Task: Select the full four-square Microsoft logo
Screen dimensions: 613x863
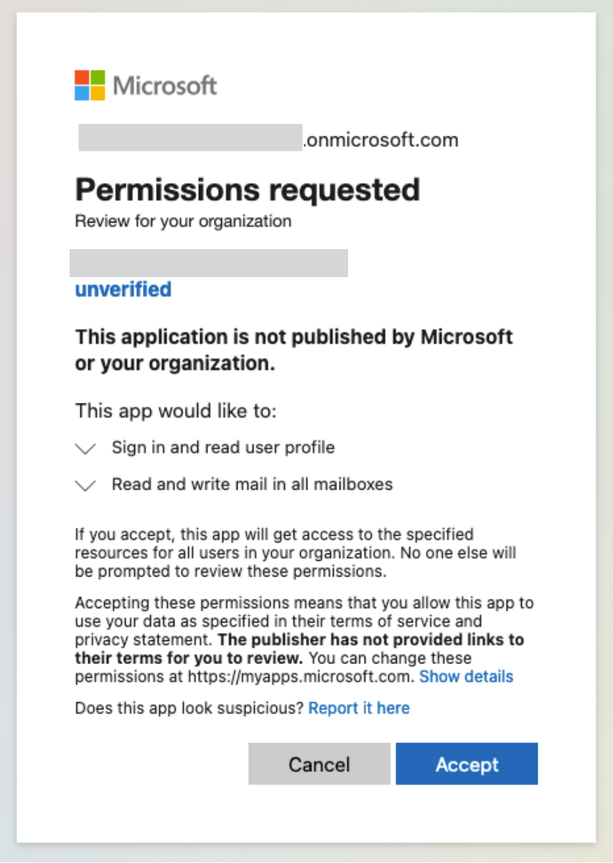Action: tap(89, 85)
